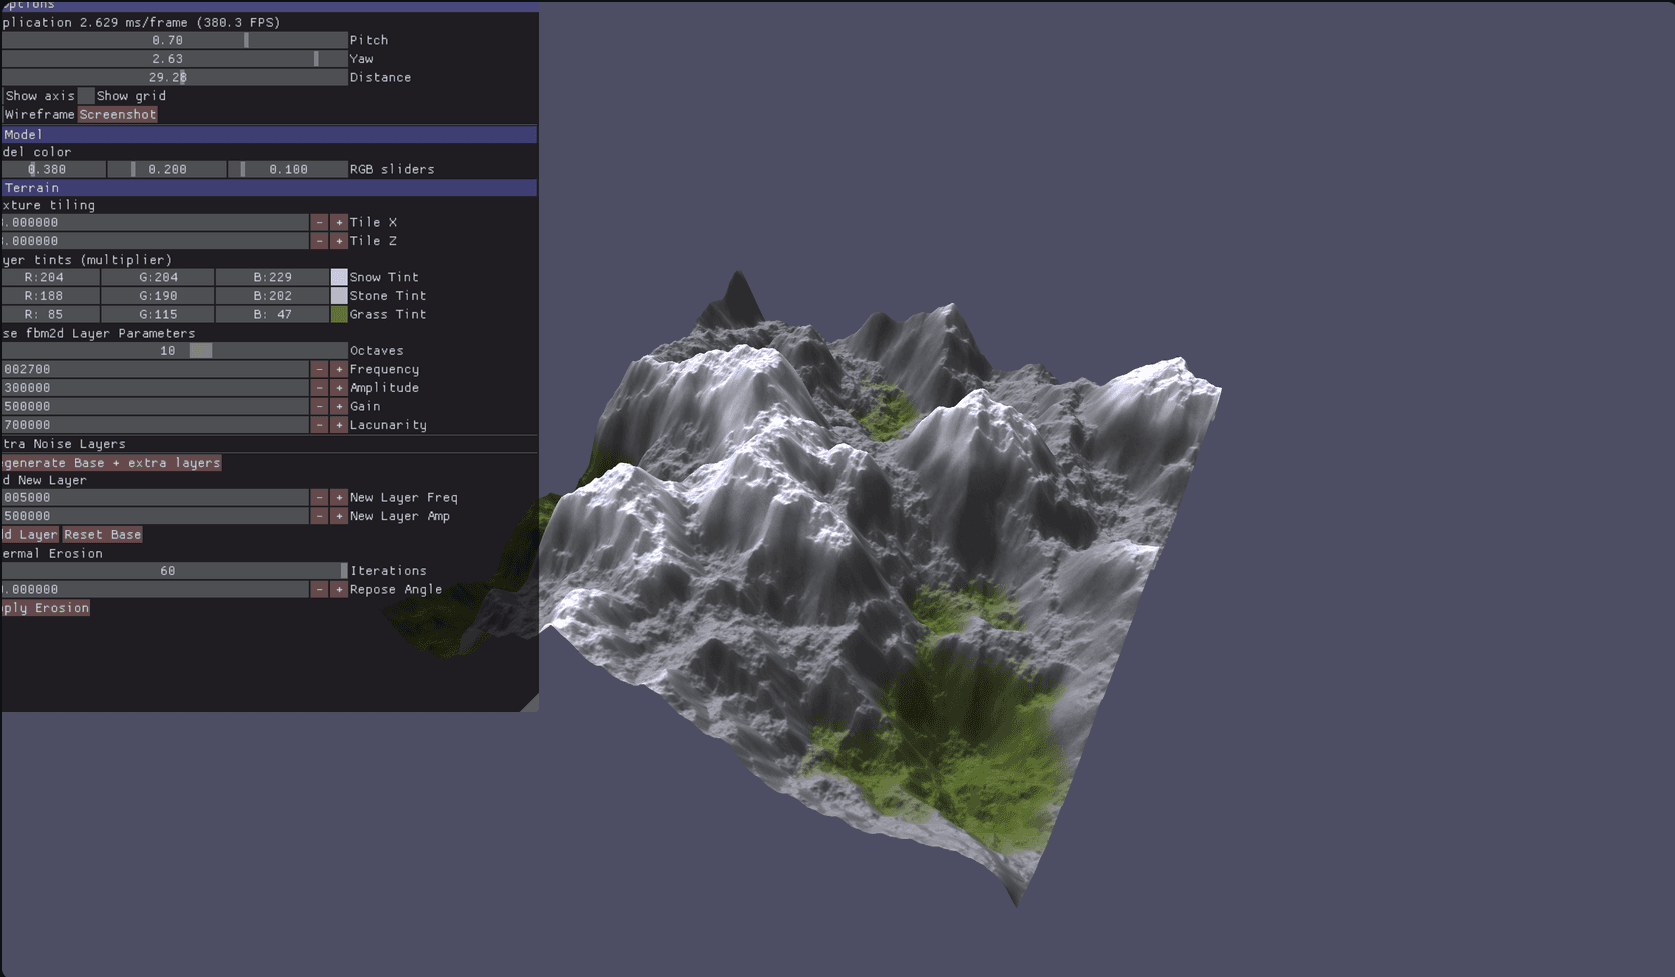Click Grass Tint B: 47 field
Viewport: 1675px width, 977px height.
pyautogui.click(x=272, y=314)
